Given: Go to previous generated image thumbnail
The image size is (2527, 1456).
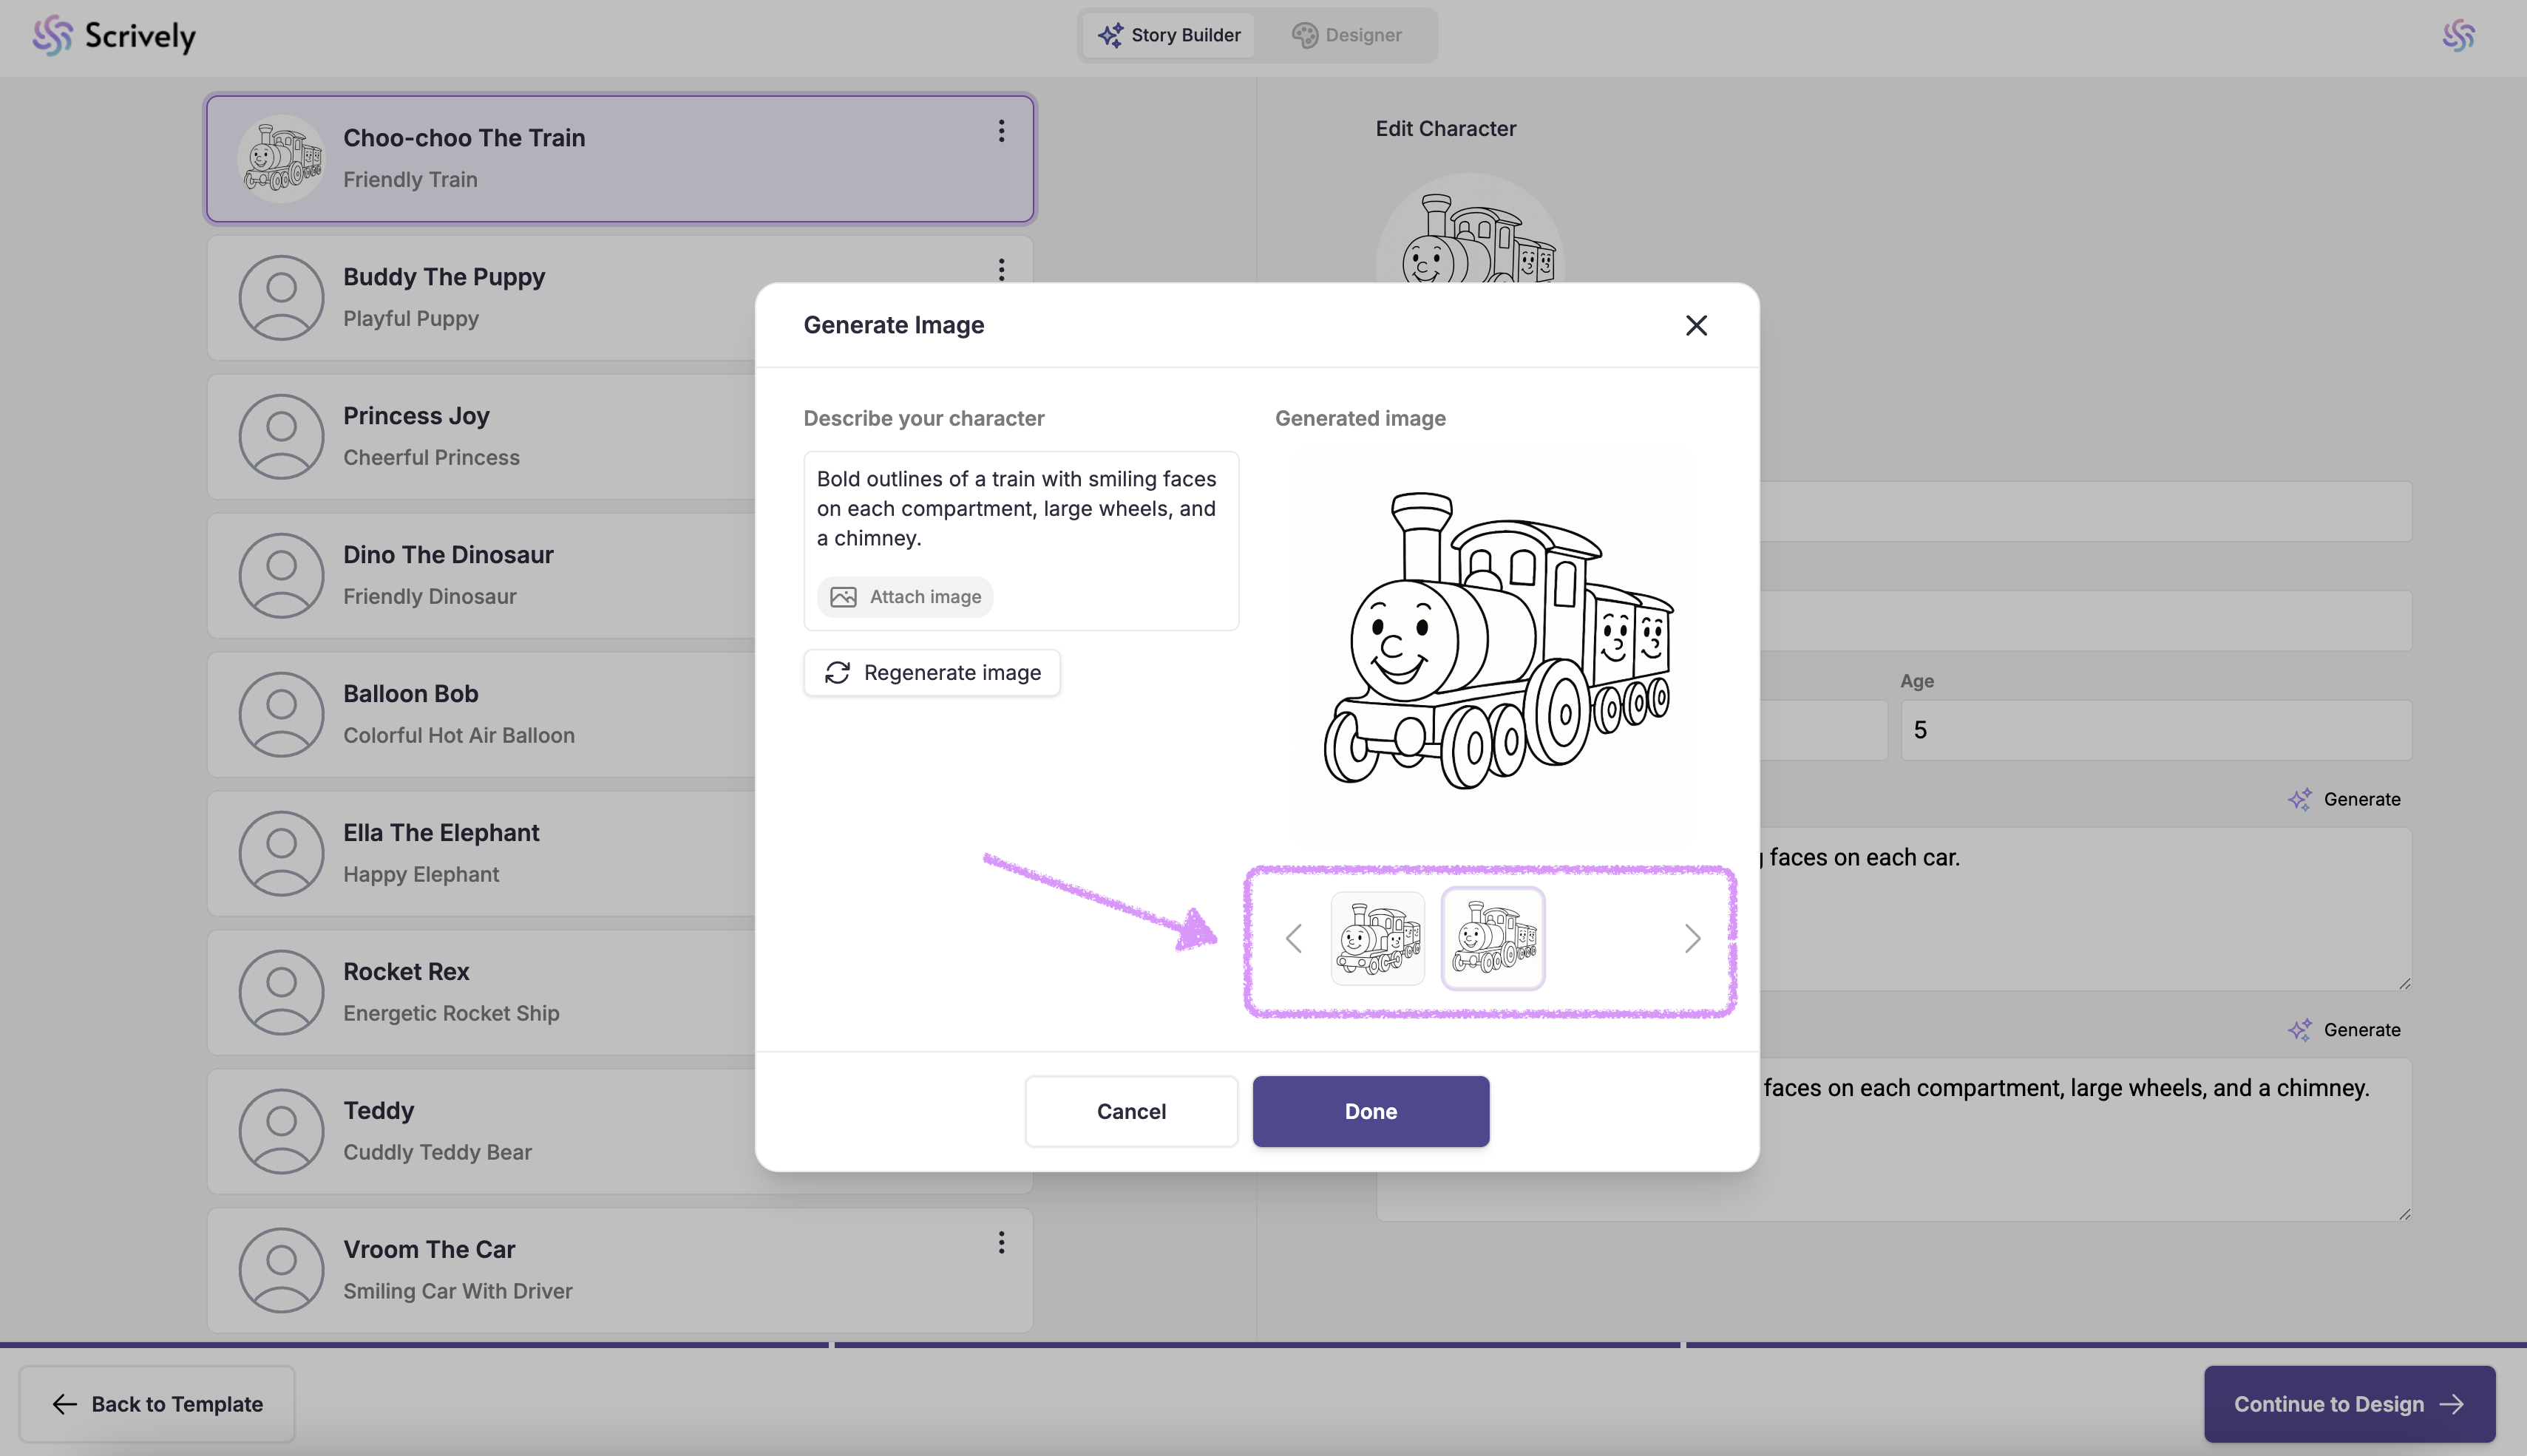Looking at the screenshot, I should [1294, 938].
